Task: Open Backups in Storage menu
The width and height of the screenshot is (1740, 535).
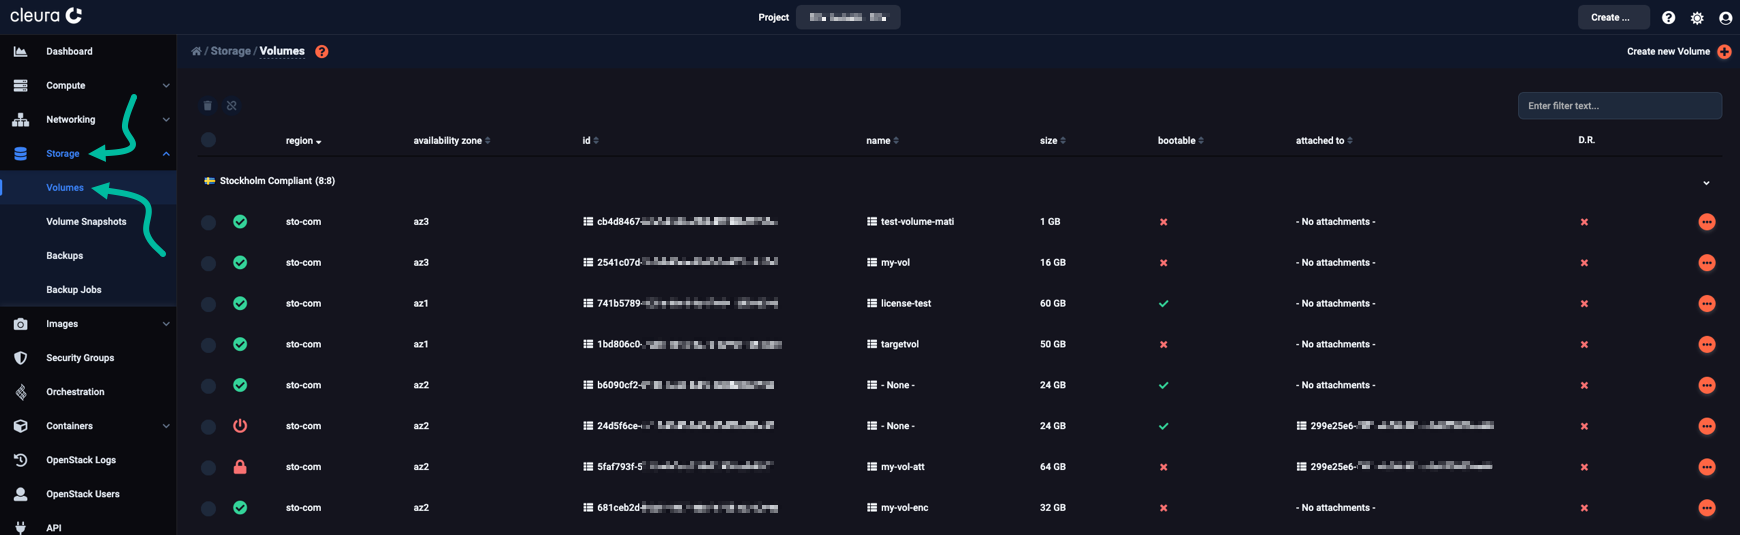Action: coord(64,256)
